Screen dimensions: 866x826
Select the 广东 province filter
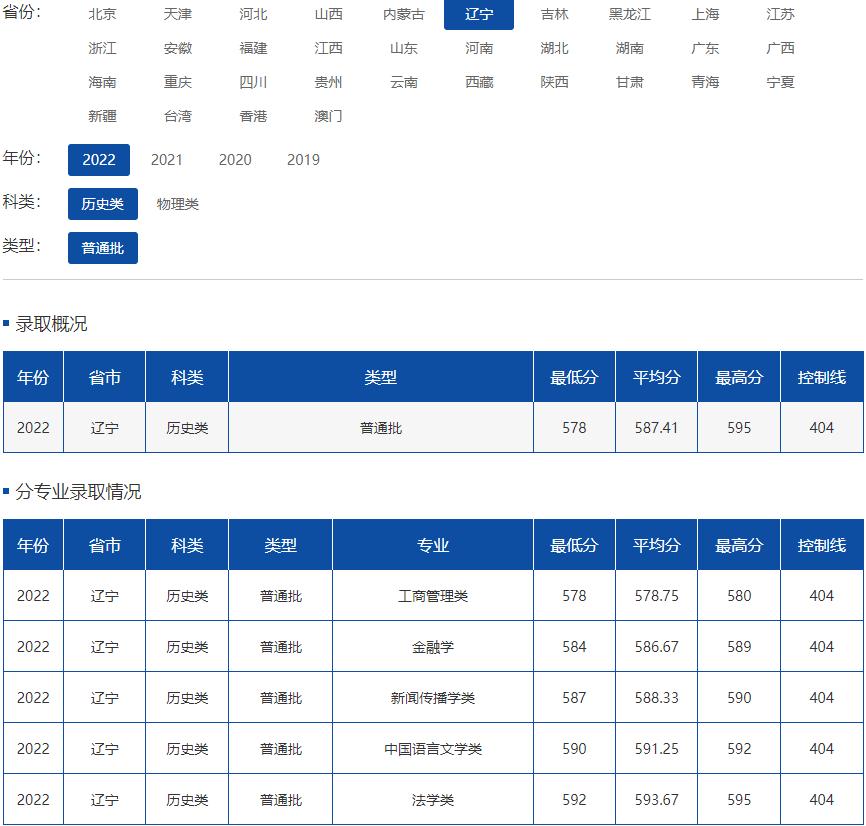(x=706, y=48)
